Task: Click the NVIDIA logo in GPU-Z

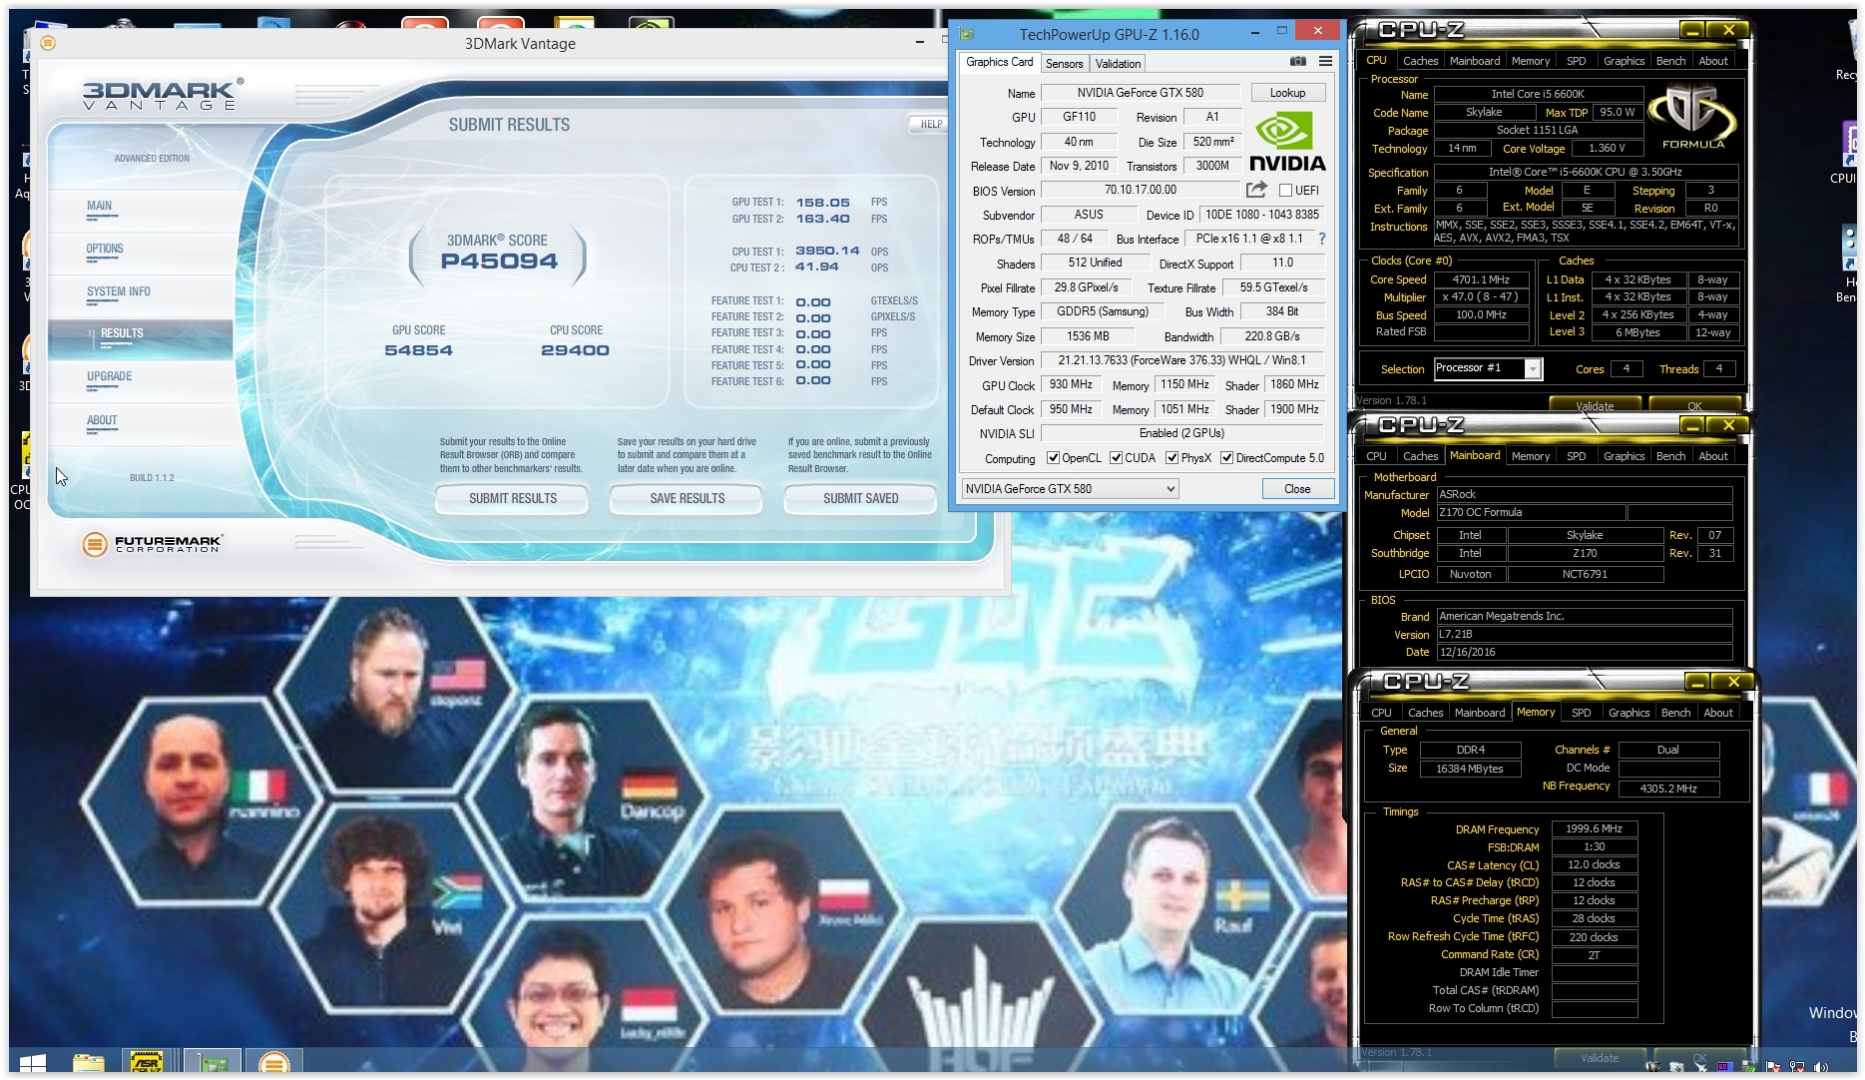Action: point(1287,142)
